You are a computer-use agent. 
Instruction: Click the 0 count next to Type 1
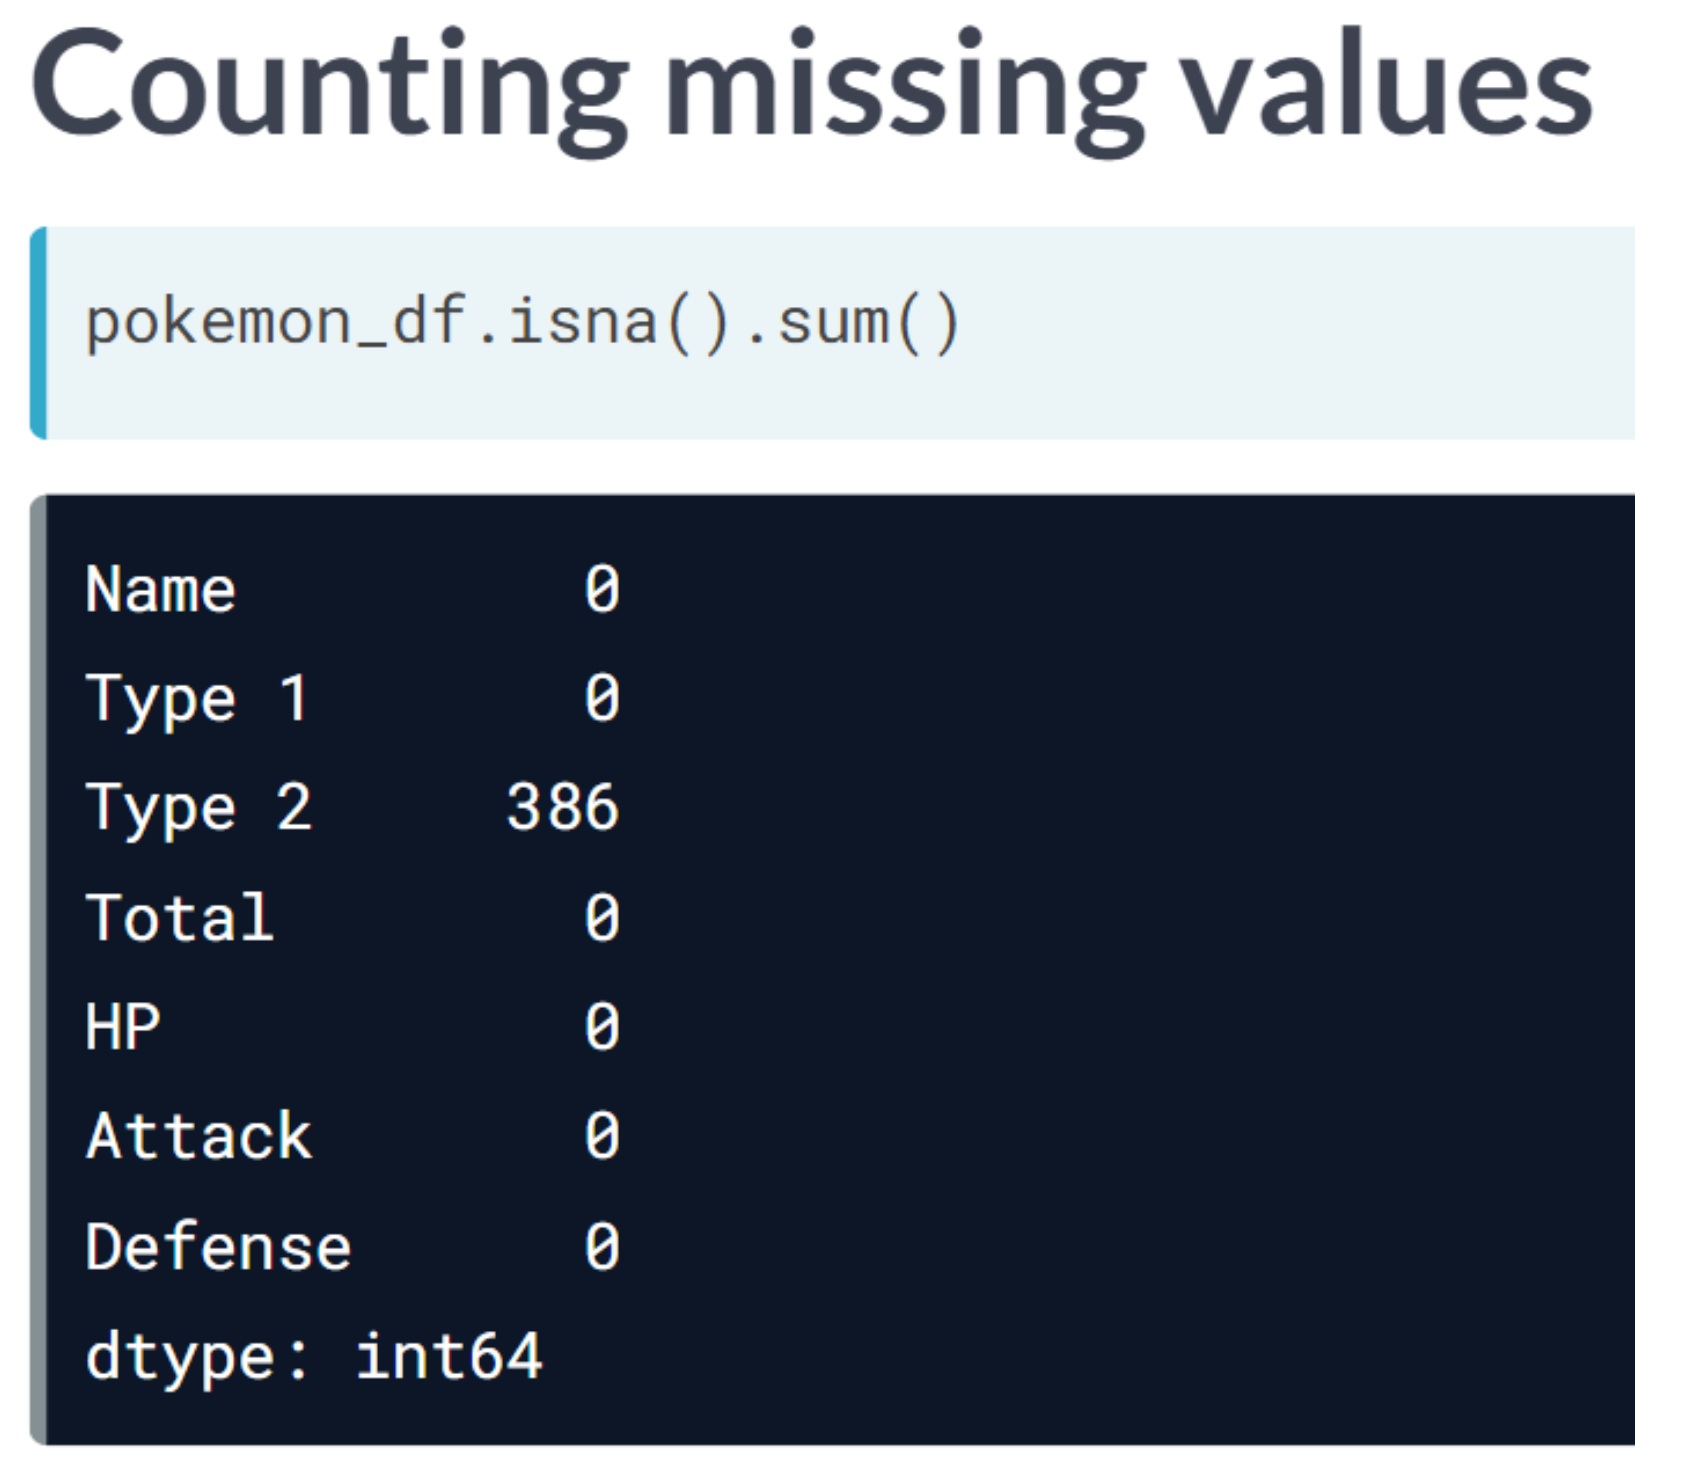pos(602,698)
